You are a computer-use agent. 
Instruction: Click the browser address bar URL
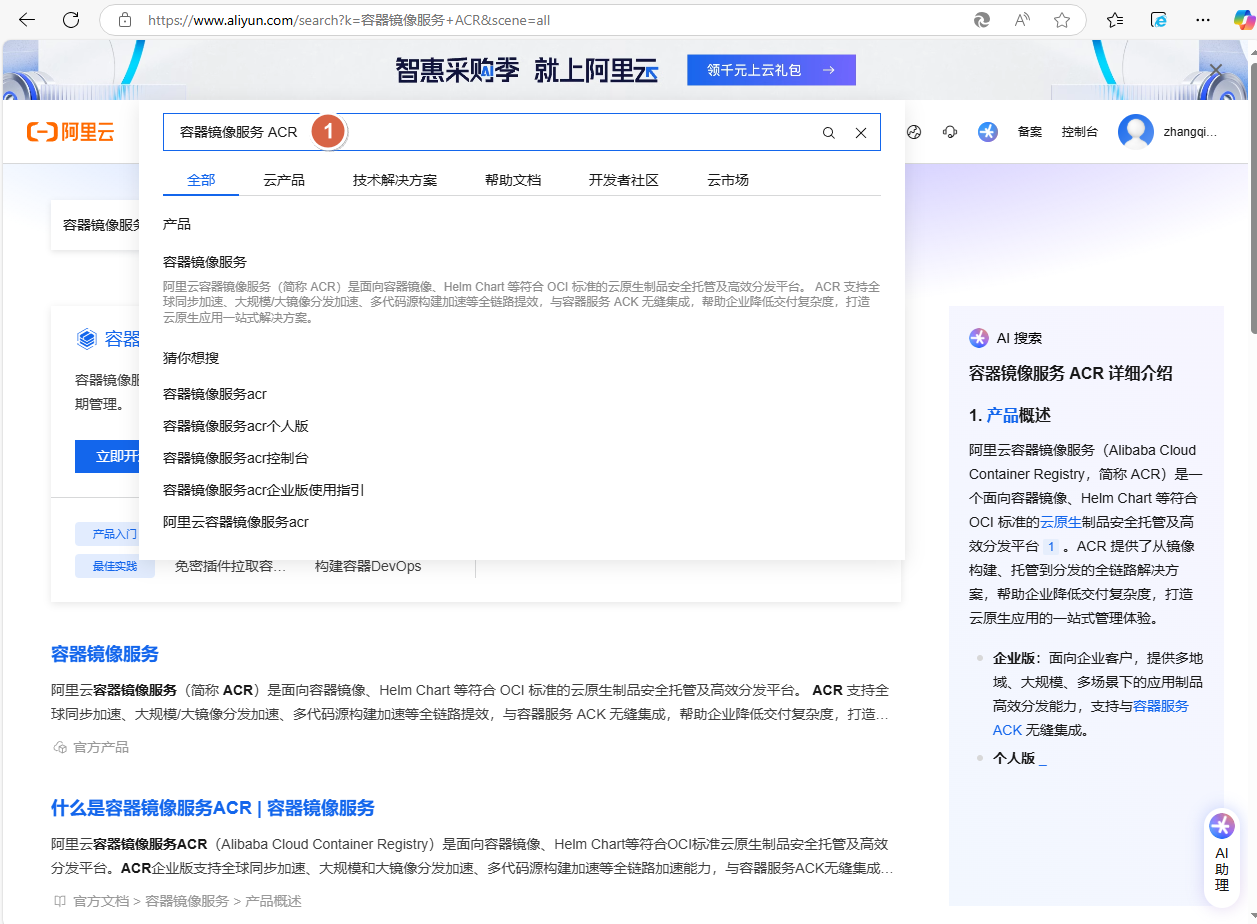pos(349,20)
